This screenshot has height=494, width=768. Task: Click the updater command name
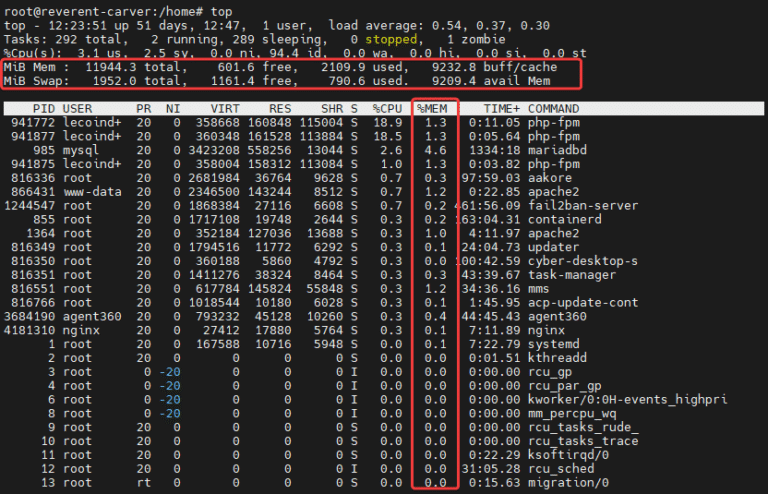553,247
